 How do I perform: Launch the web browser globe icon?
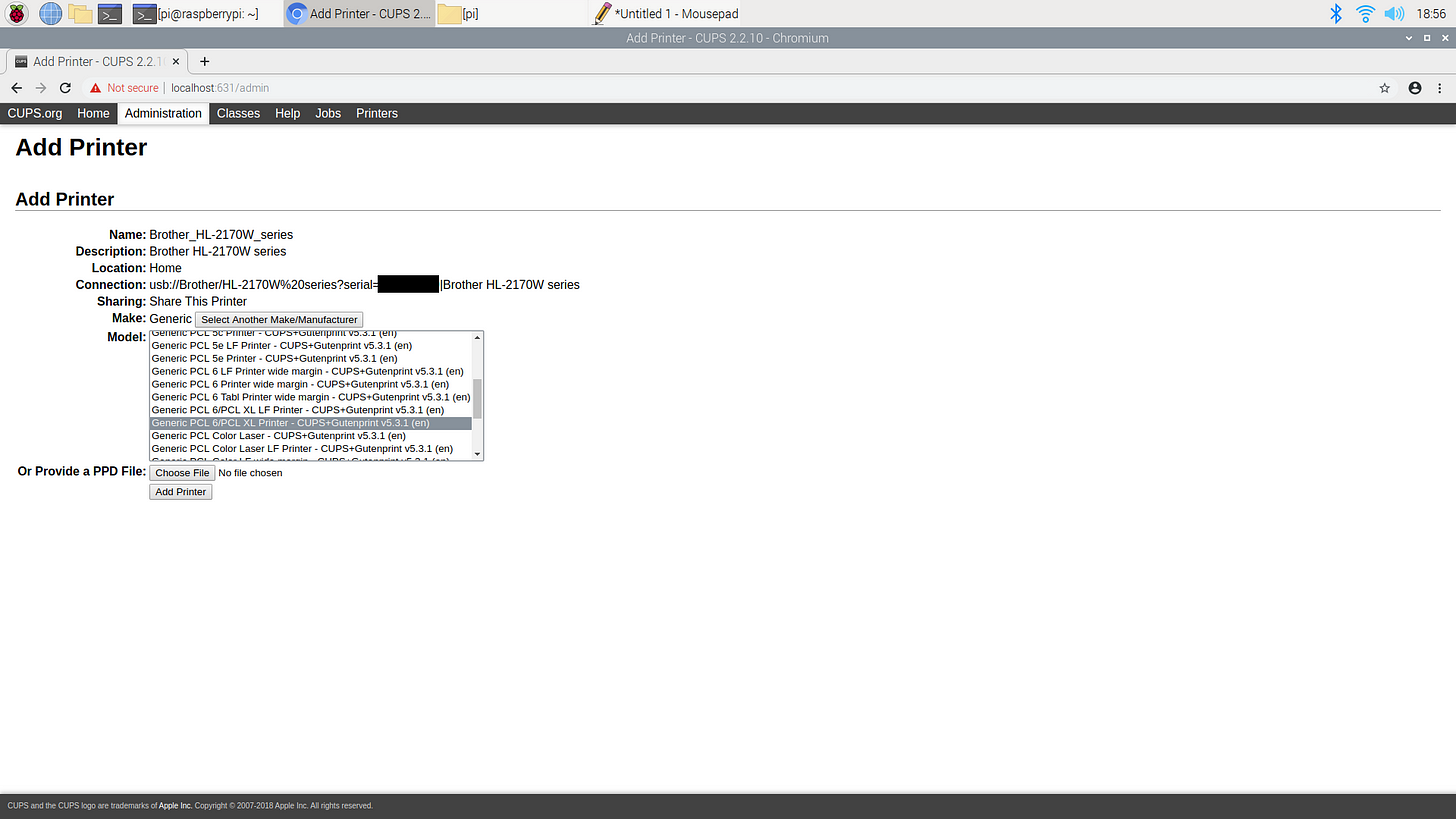[50, 13]
